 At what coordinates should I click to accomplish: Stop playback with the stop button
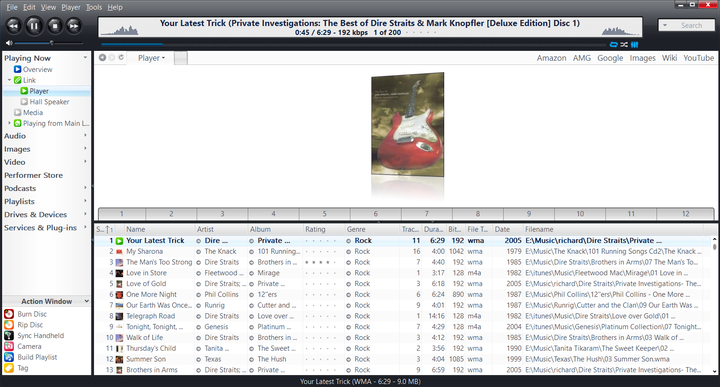tap(55, 26)
